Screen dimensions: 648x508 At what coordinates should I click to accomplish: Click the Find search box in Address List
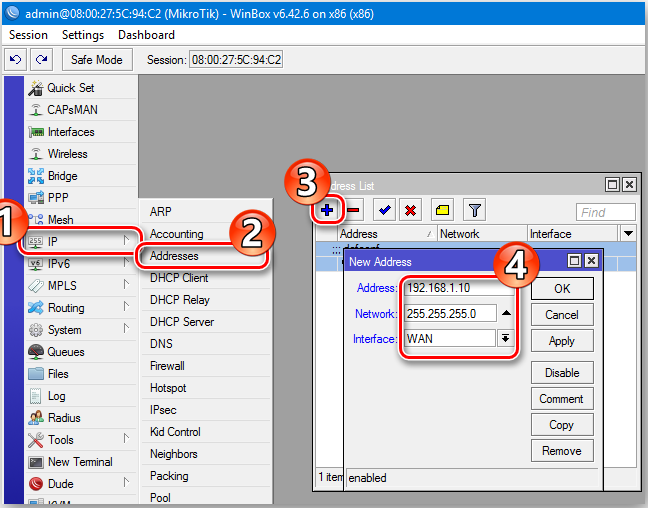click(x=605, y=212)
